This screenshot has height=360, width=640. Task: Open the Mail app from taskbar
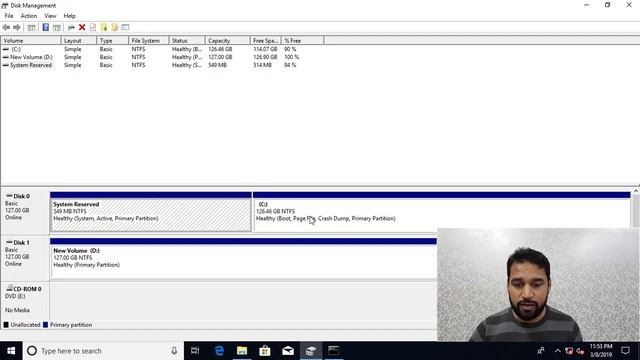(288, 351)
